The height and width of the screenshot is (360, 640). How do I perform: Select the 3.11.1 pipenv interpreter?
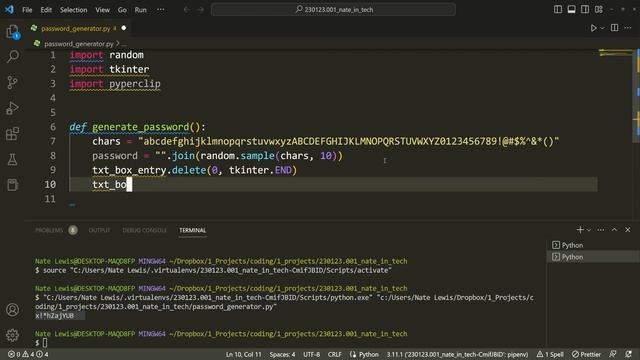(x=457, y=354)
